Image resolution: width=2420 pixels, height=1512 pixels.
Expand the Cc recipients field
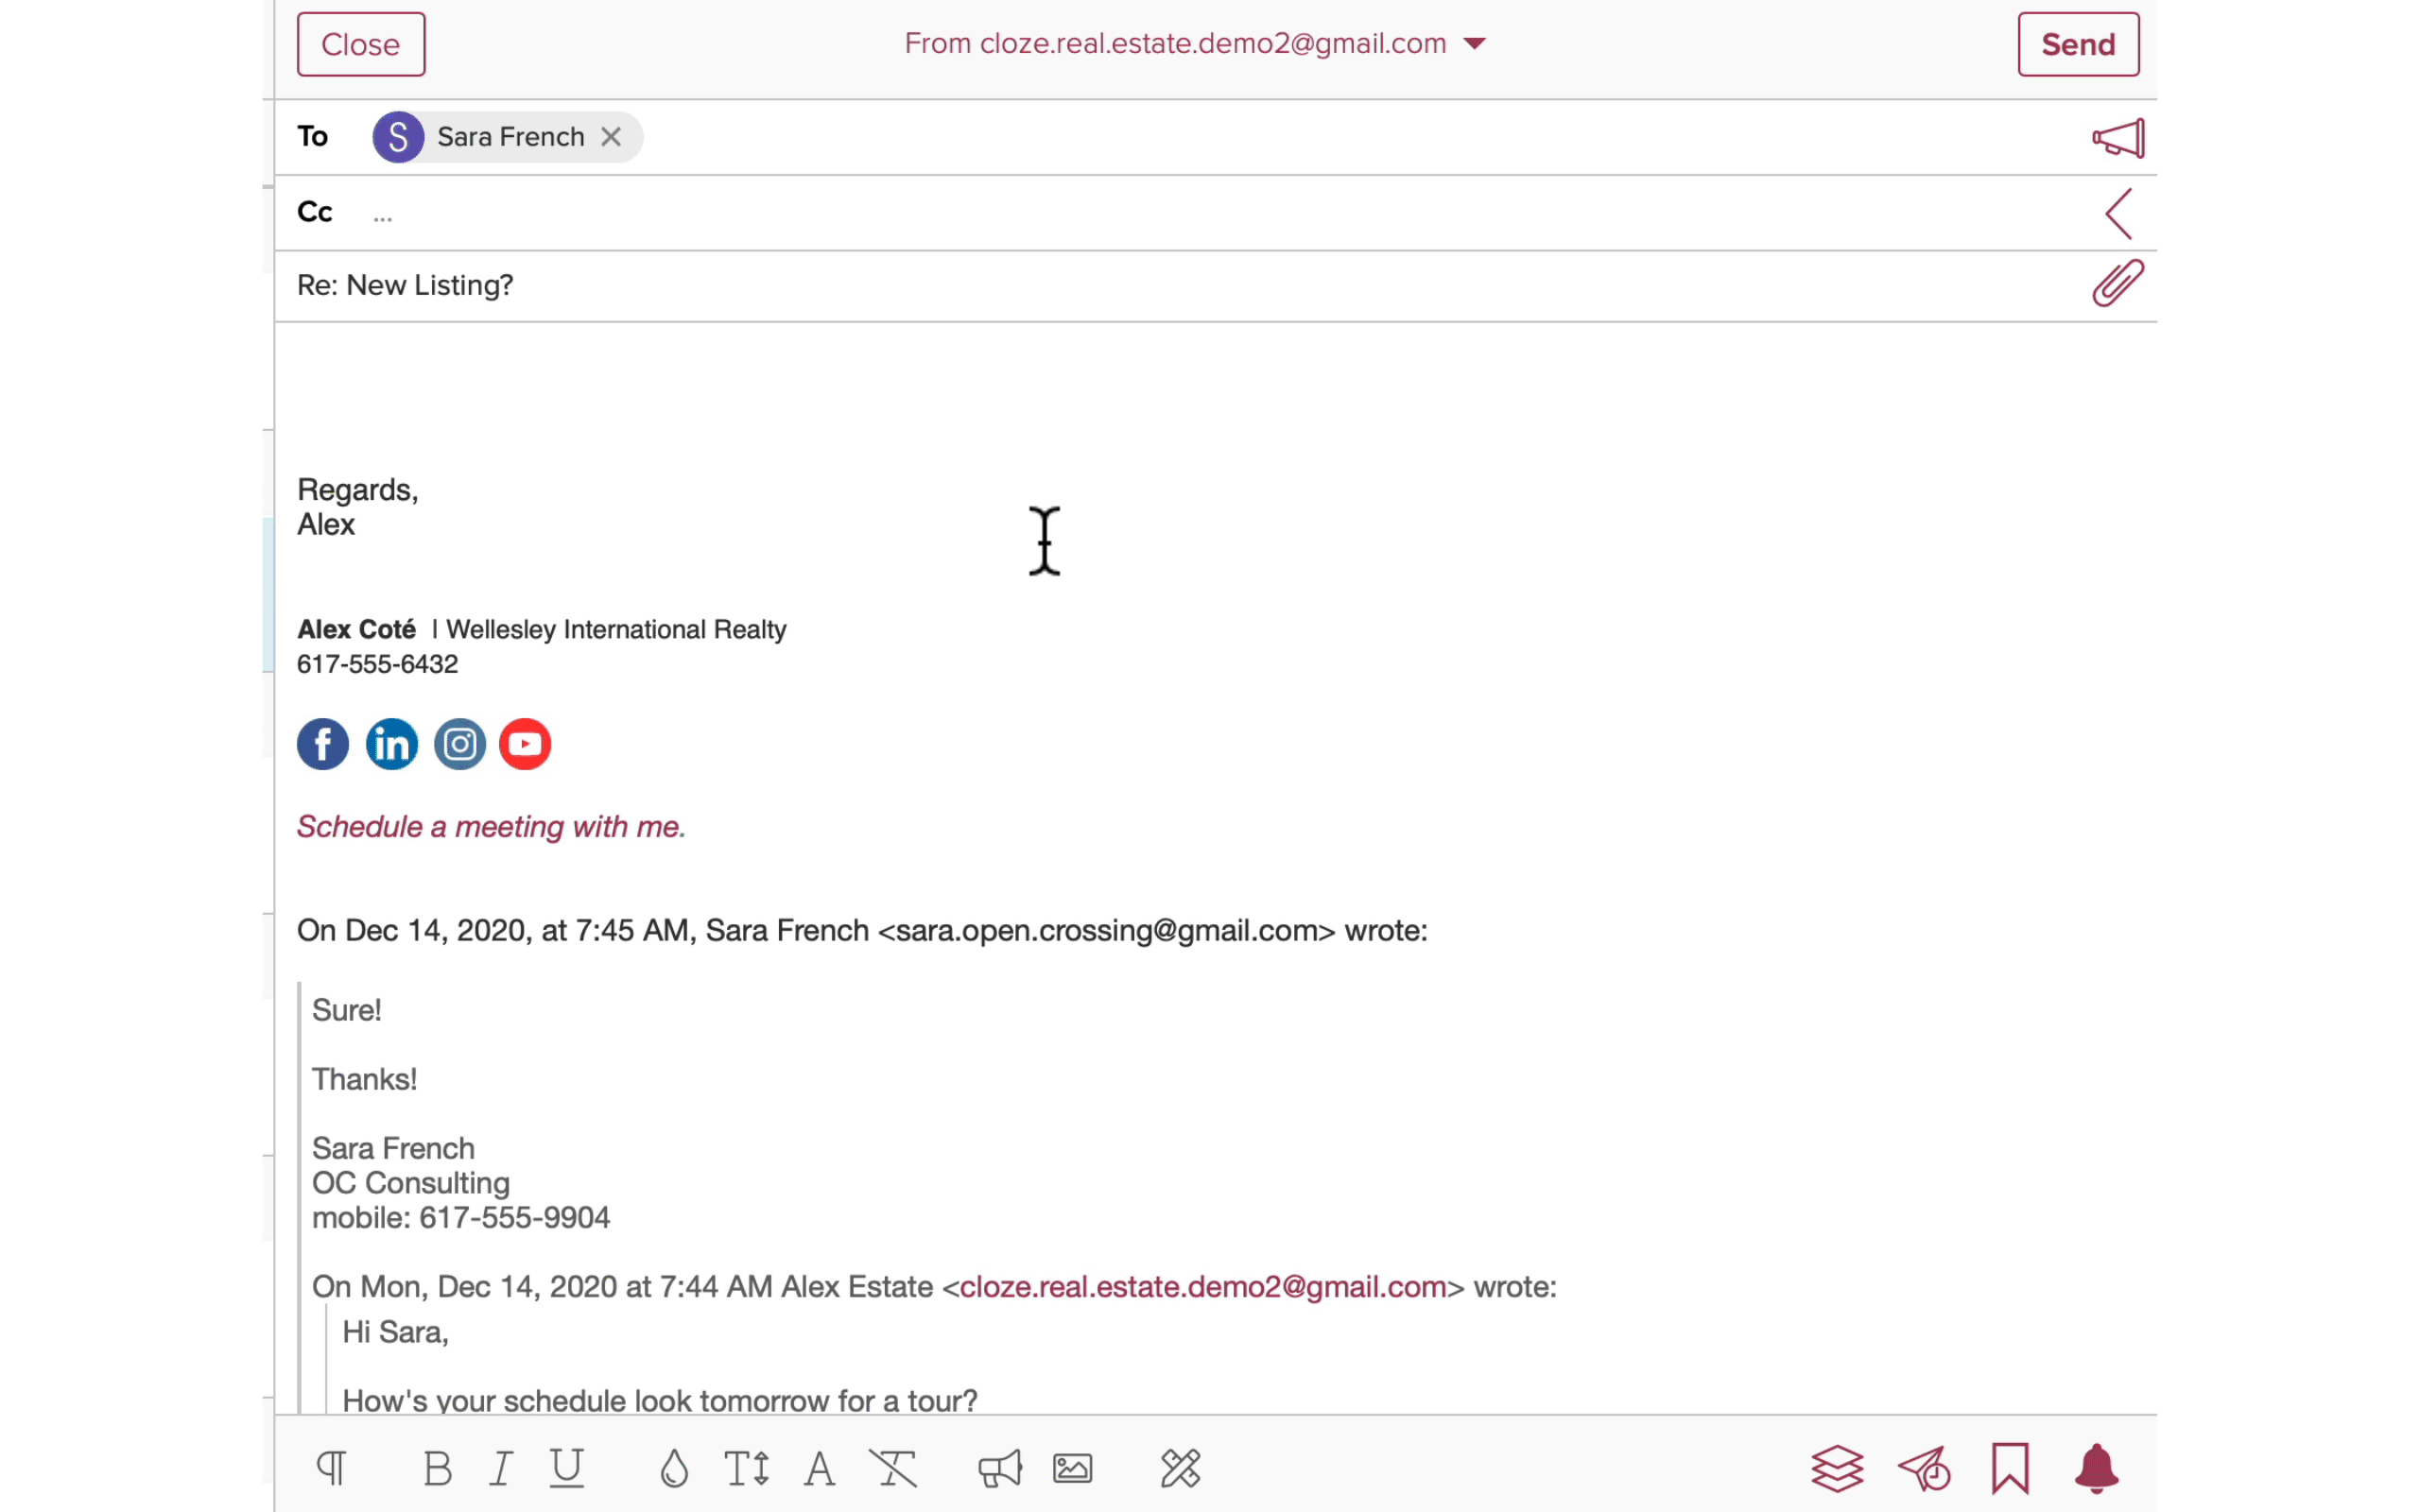coord(2118,213)
